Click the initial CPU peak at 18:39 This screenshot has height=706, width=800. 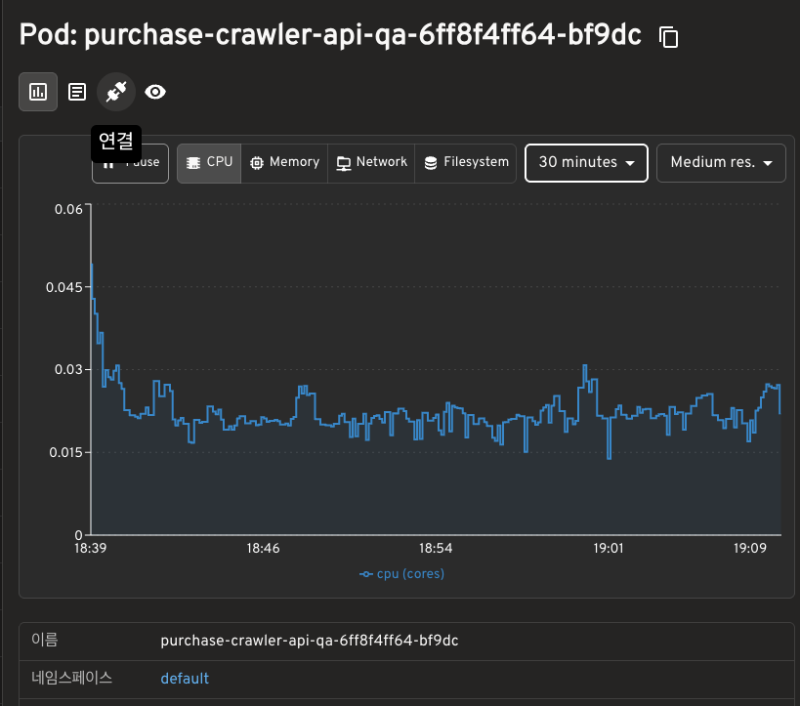pyautogui.click(x=92, y=265)
